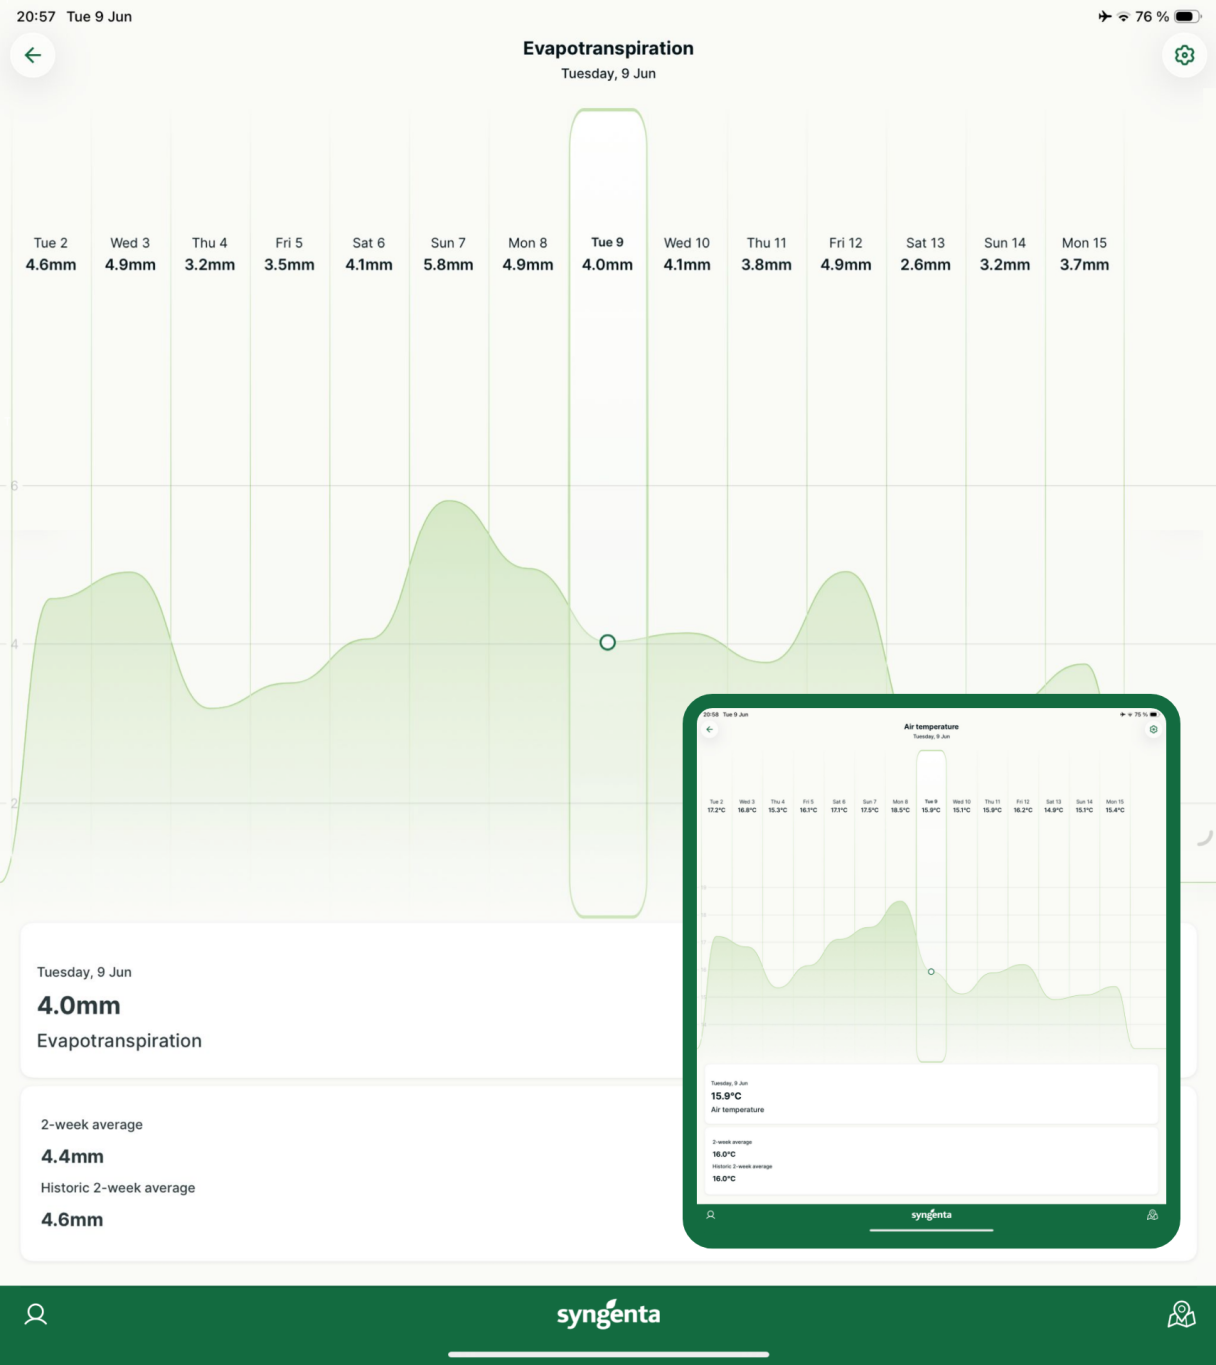
Task: Click the Wi-Fi status icon
Action: 1123,16
